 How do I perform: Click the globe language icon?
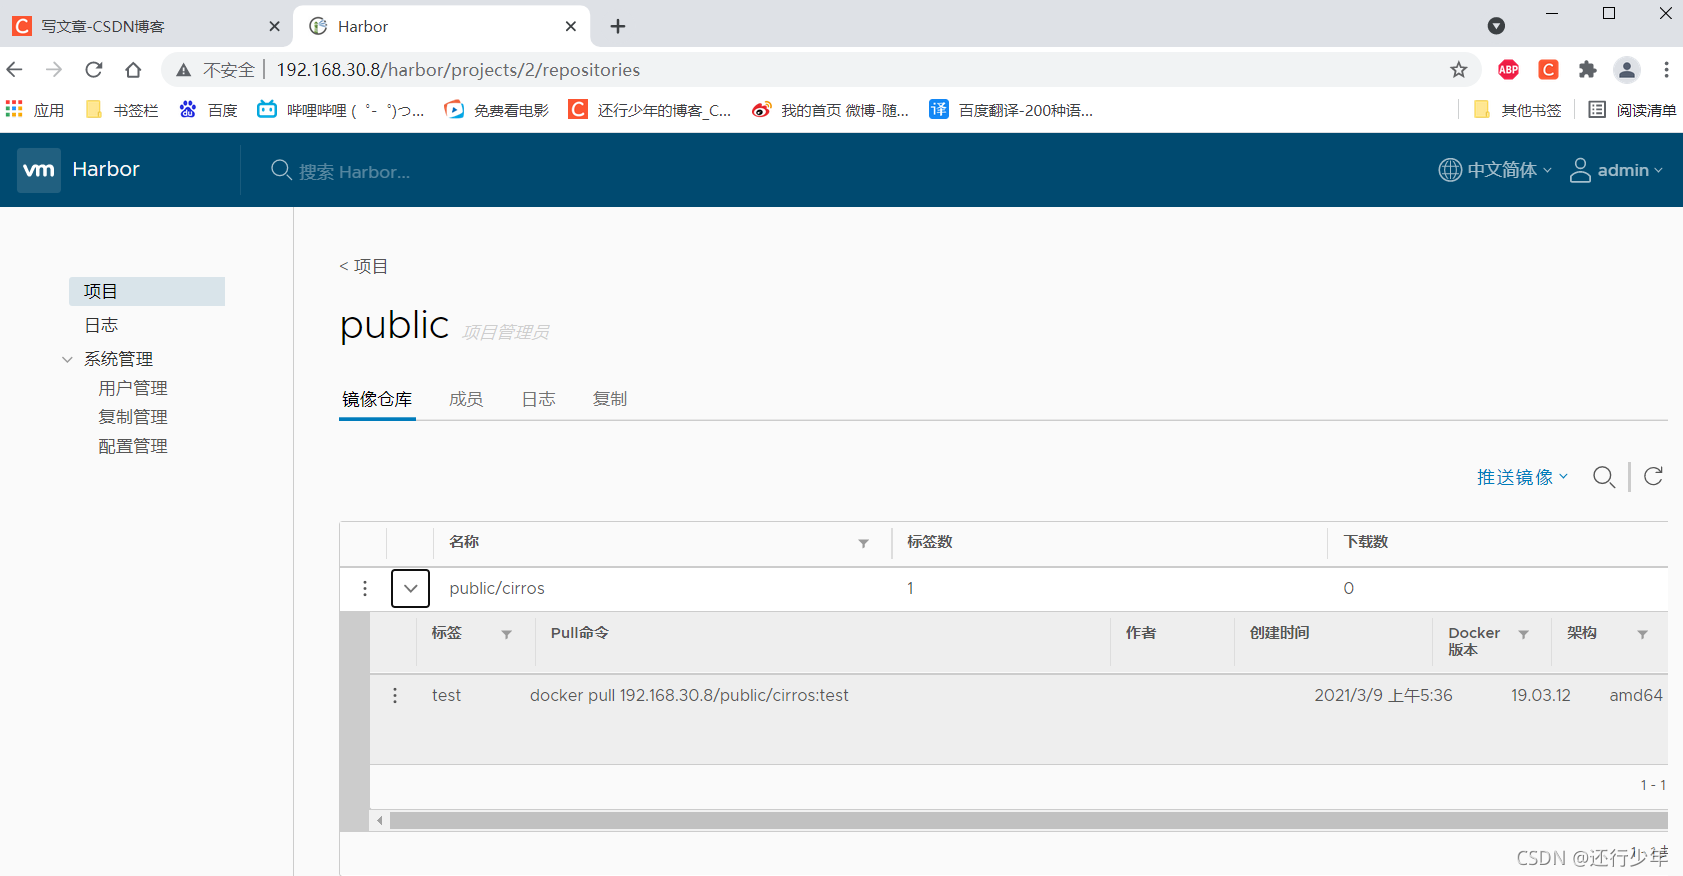pyautogui.click(x=1450, y=170)
